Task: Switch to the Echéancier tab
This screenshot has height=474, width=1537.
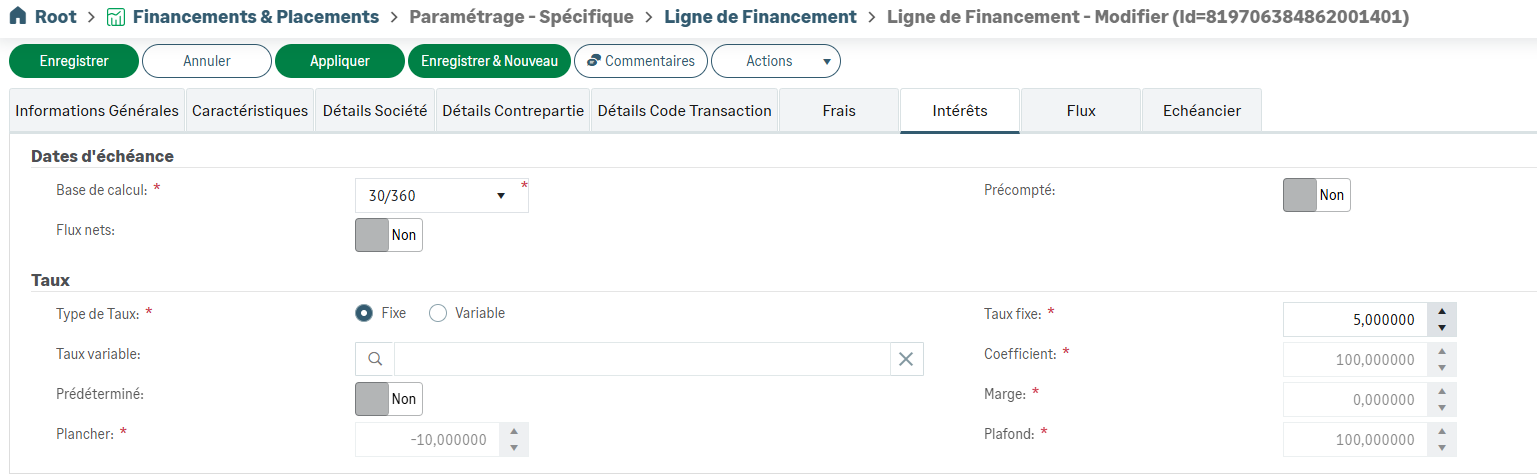Action: coord(1202,111)
